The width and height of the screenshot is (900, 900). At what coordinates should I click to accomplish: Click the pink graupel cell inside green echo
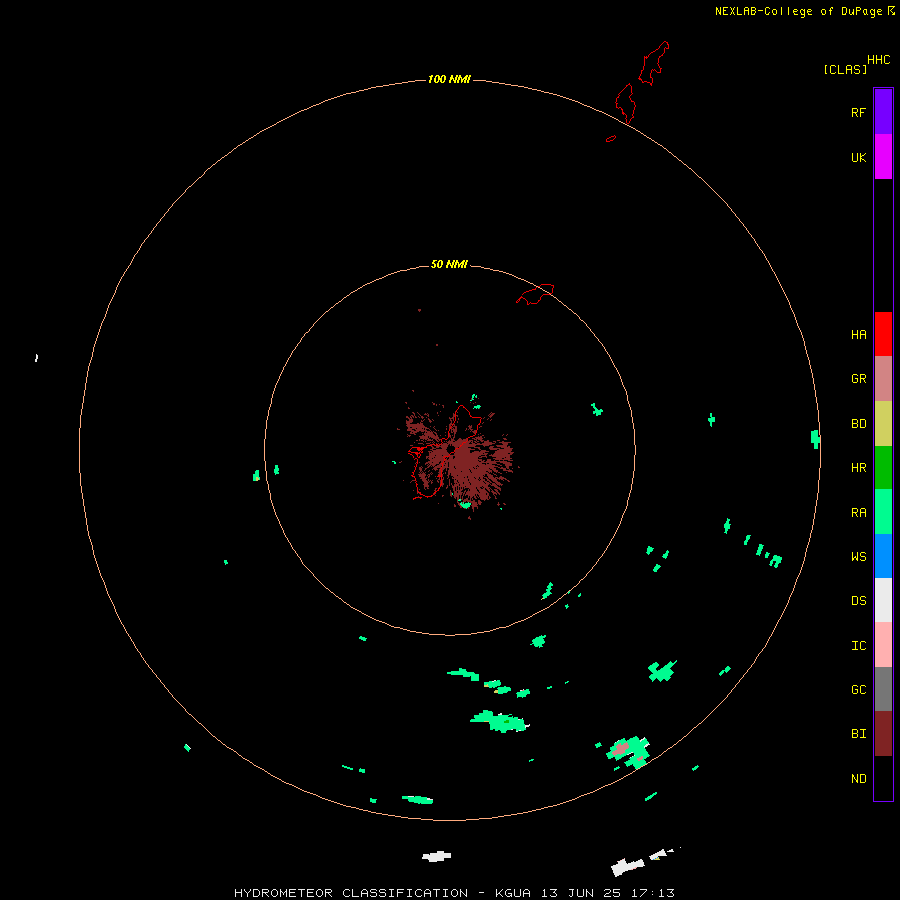(620, 748)
